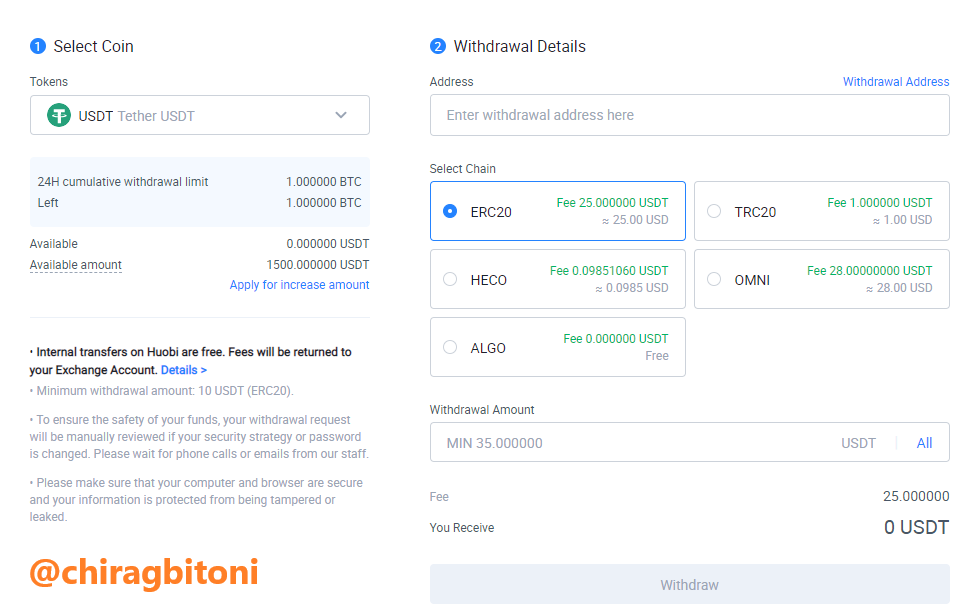Select the ALGO chain radio button

pyautogui.click(x=450, y=347)
